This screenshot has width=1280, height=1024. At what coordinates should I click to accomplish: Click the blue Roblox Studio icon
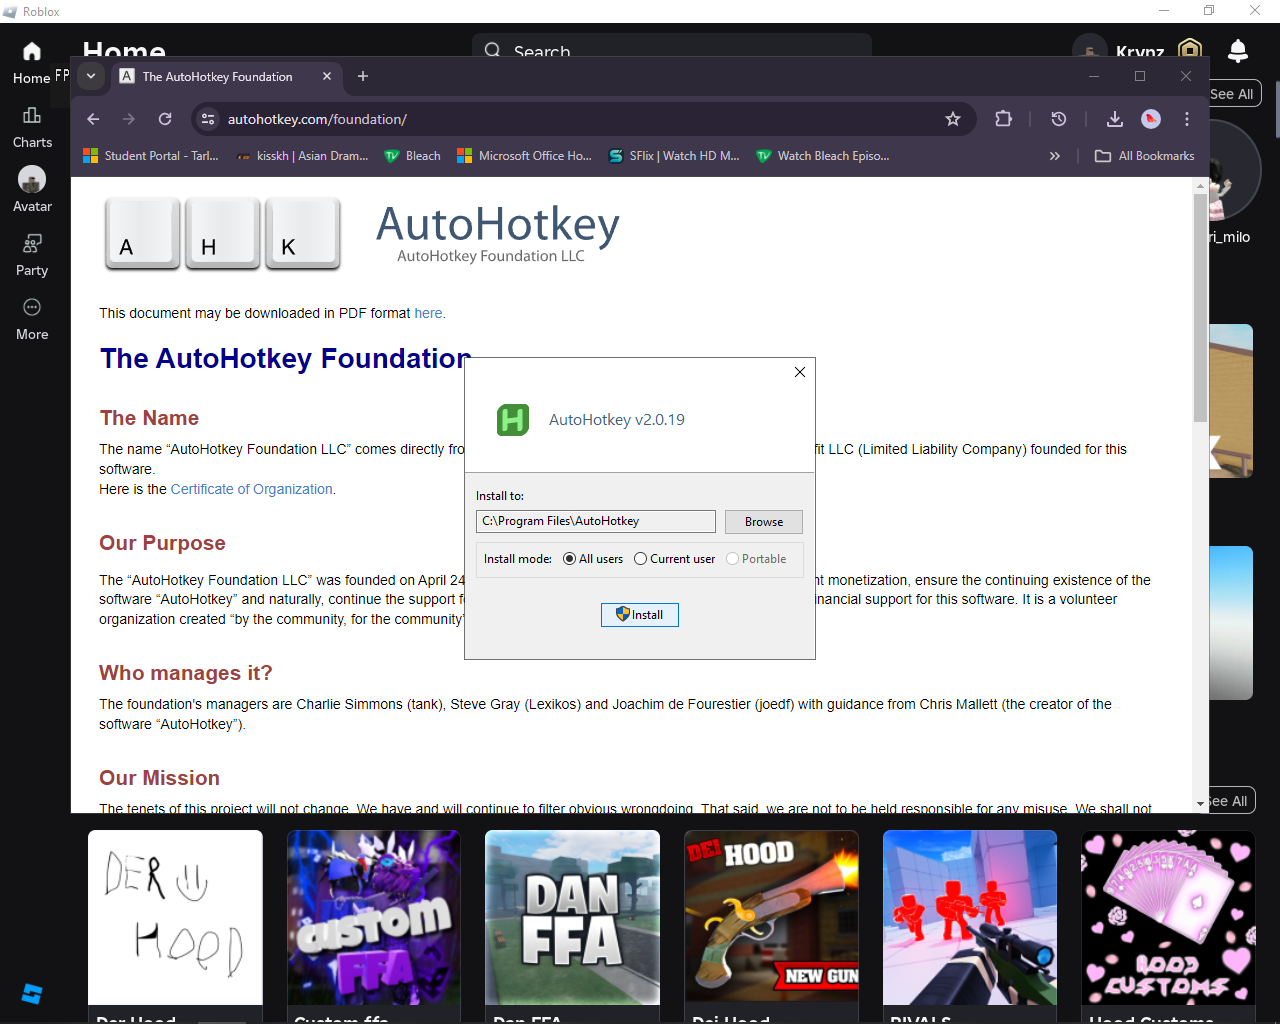(32, 993)
